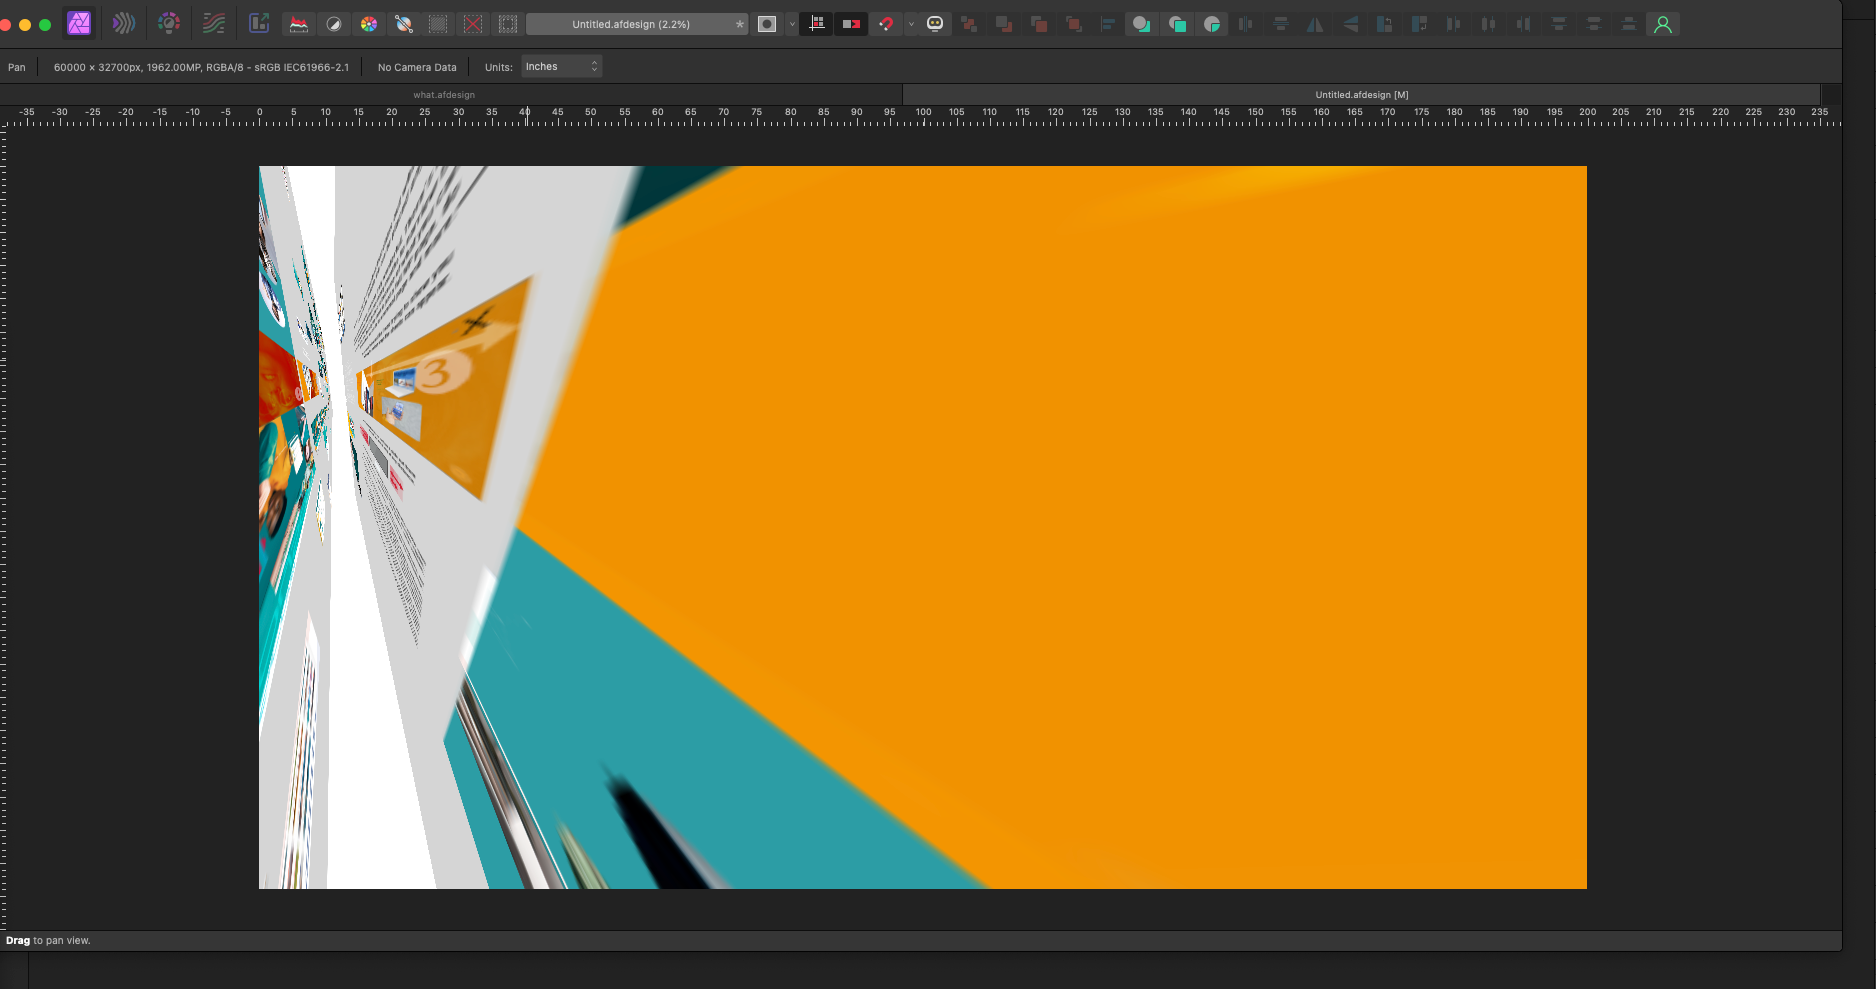Click the No Camera Data label
This screenshot has width=1876, height=989.
(417, 67)
